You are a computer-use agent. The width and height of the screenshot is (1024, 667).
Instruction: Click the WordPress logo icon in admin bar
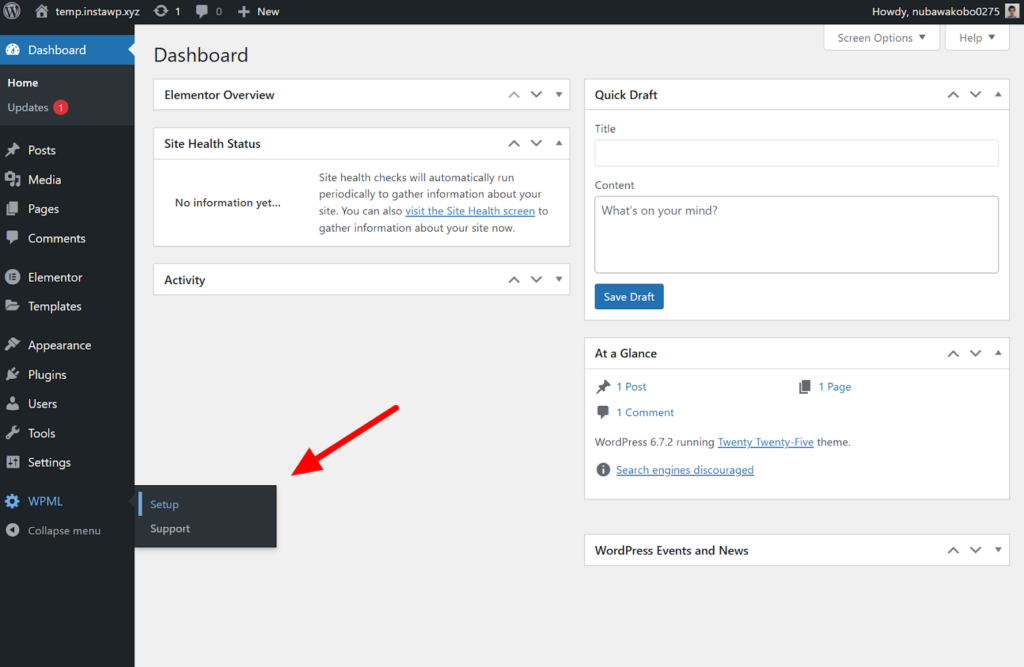12,11
